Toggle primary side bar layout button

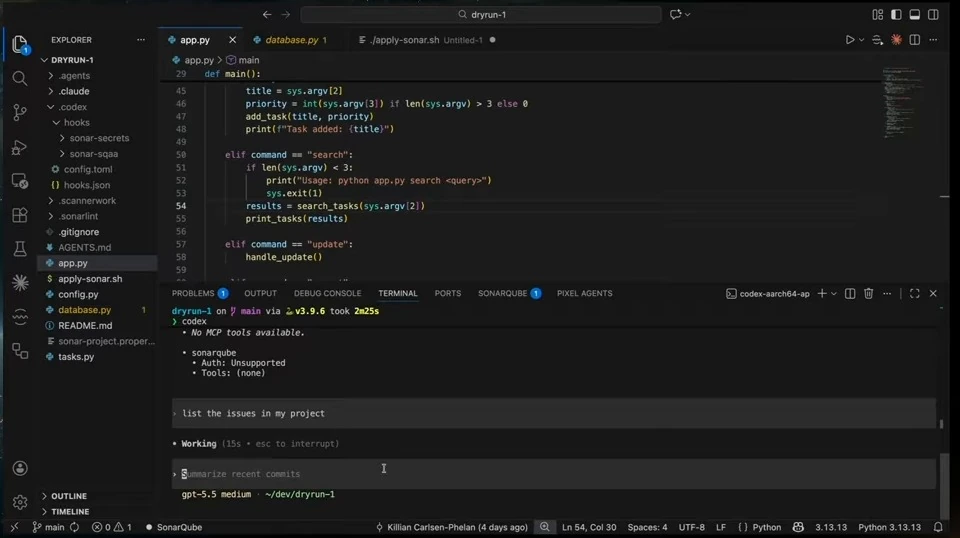point(896,14)
